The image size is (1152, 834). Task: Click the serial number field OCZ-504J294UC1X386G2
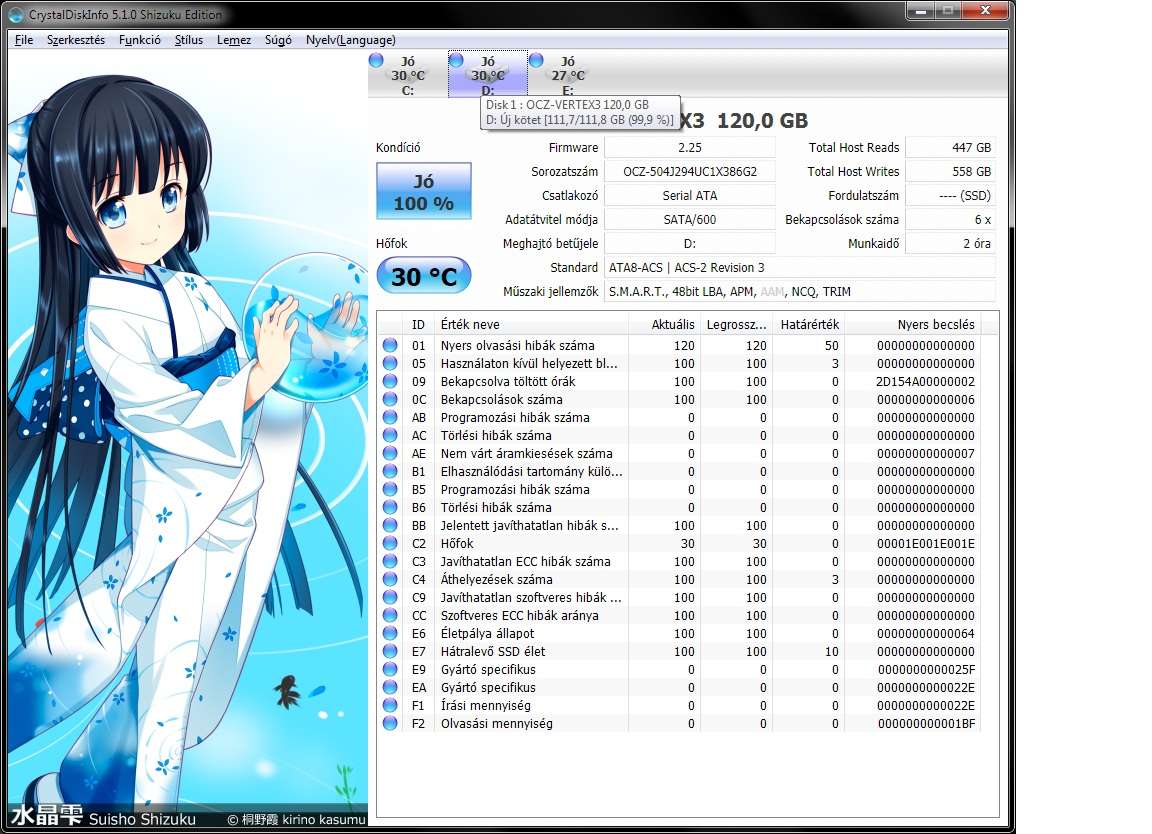click(690, 172)
